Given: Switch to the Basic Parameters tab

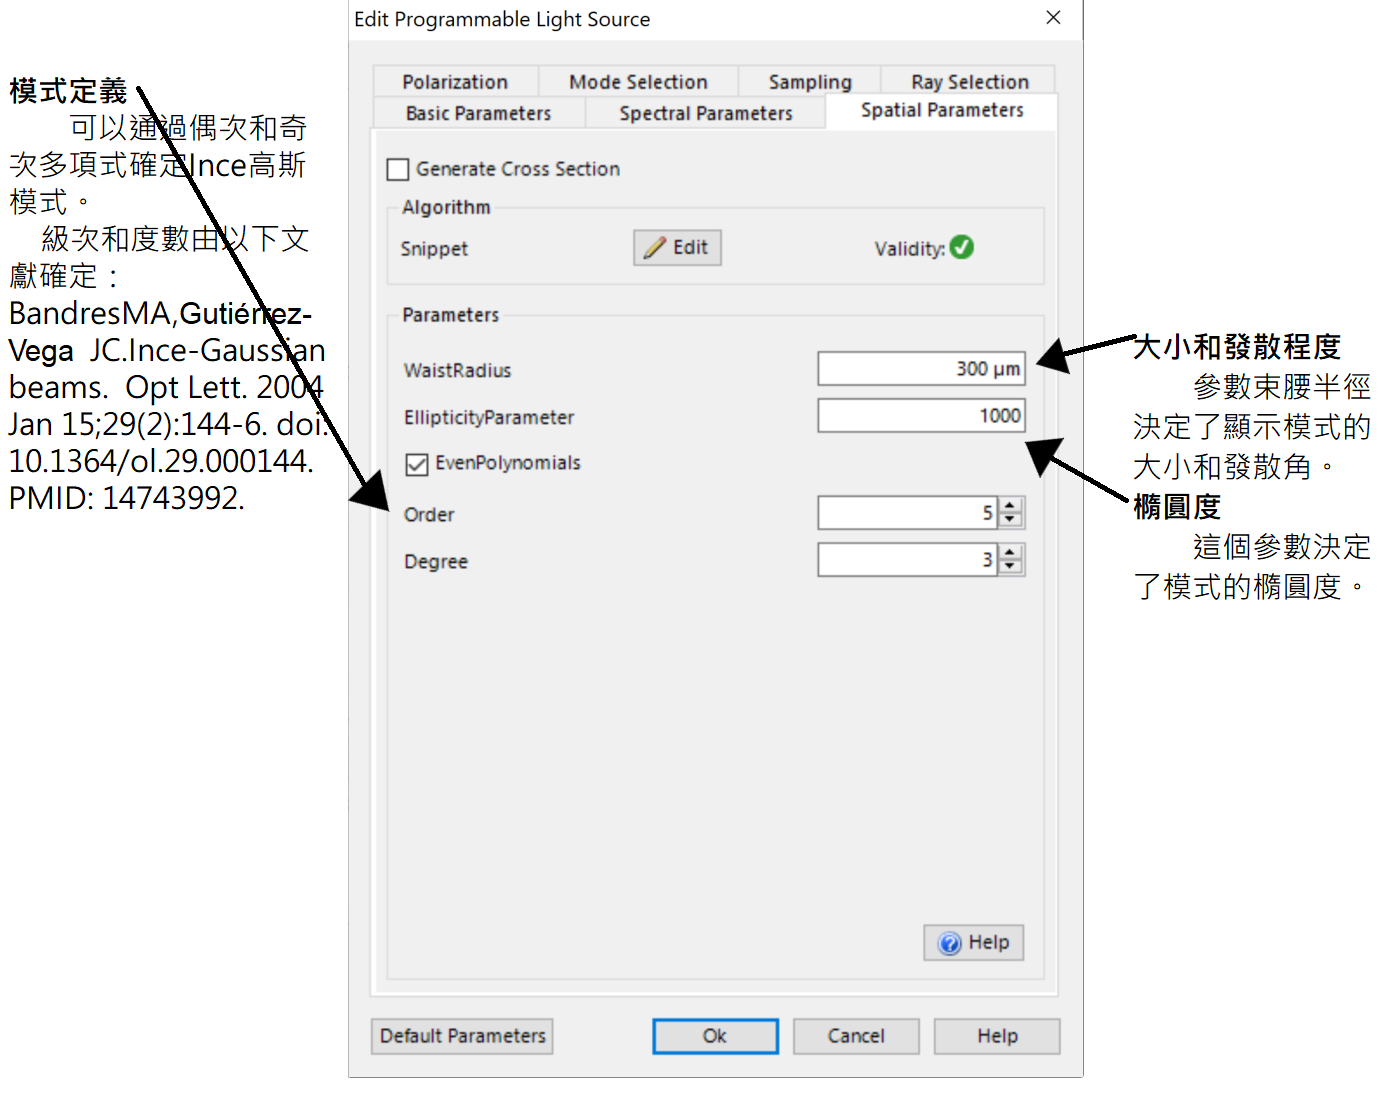Looking at the screenshot, I should 478,113.
